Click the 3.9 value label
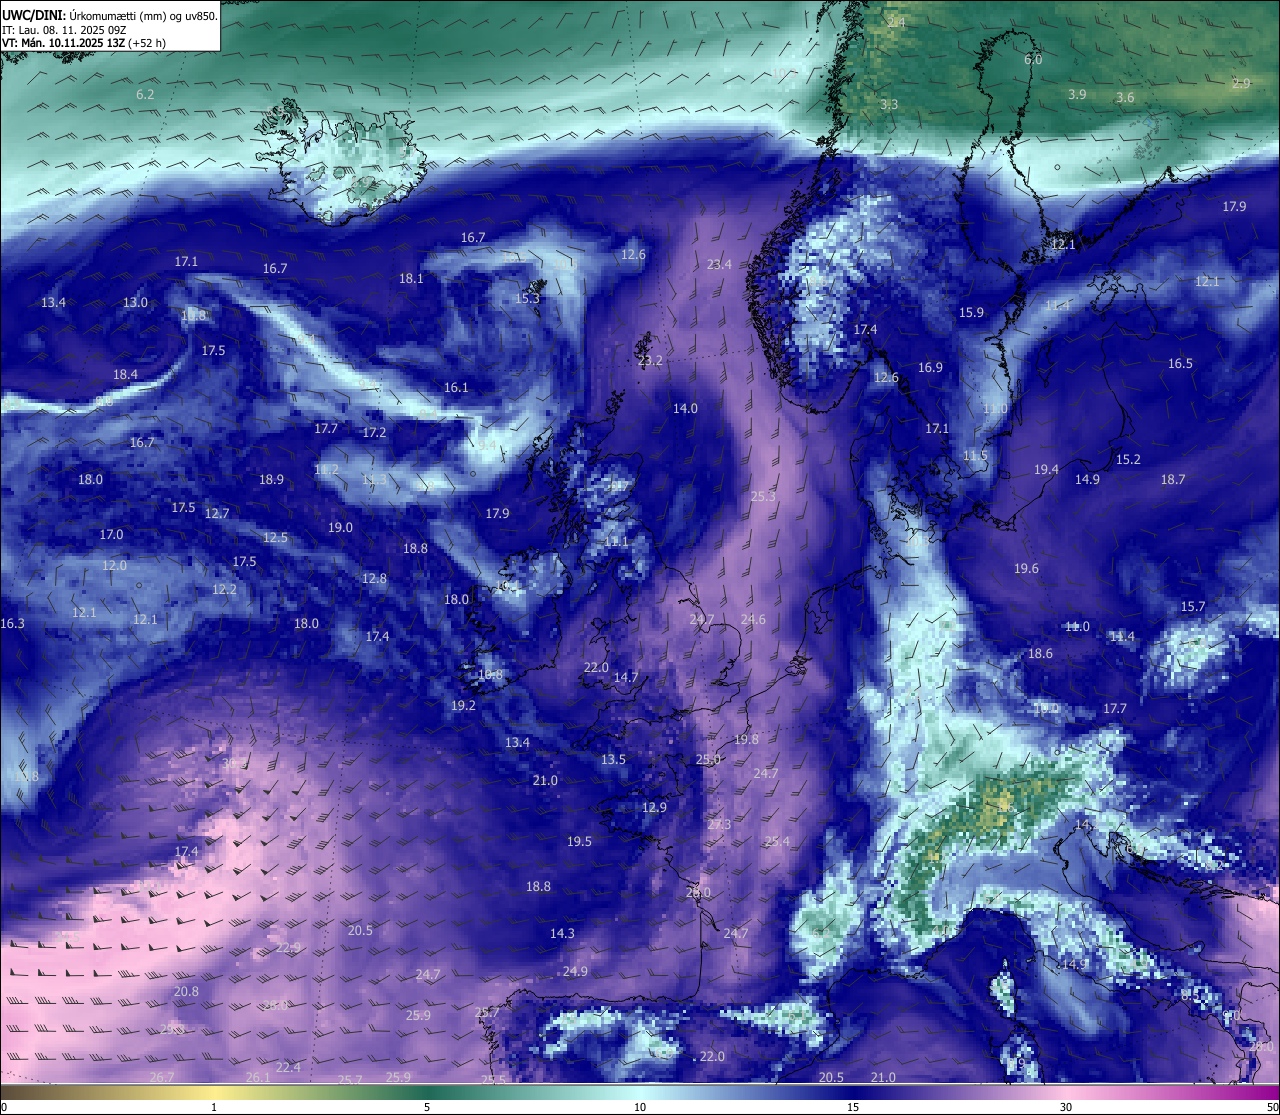 [1077, 94]
